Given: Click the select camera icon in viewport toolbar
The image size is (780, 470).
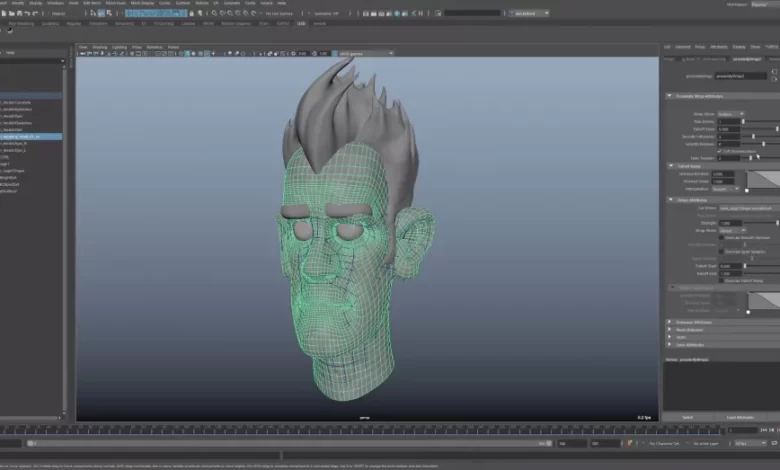Looking at the screenshot, I should coord(83,54).
